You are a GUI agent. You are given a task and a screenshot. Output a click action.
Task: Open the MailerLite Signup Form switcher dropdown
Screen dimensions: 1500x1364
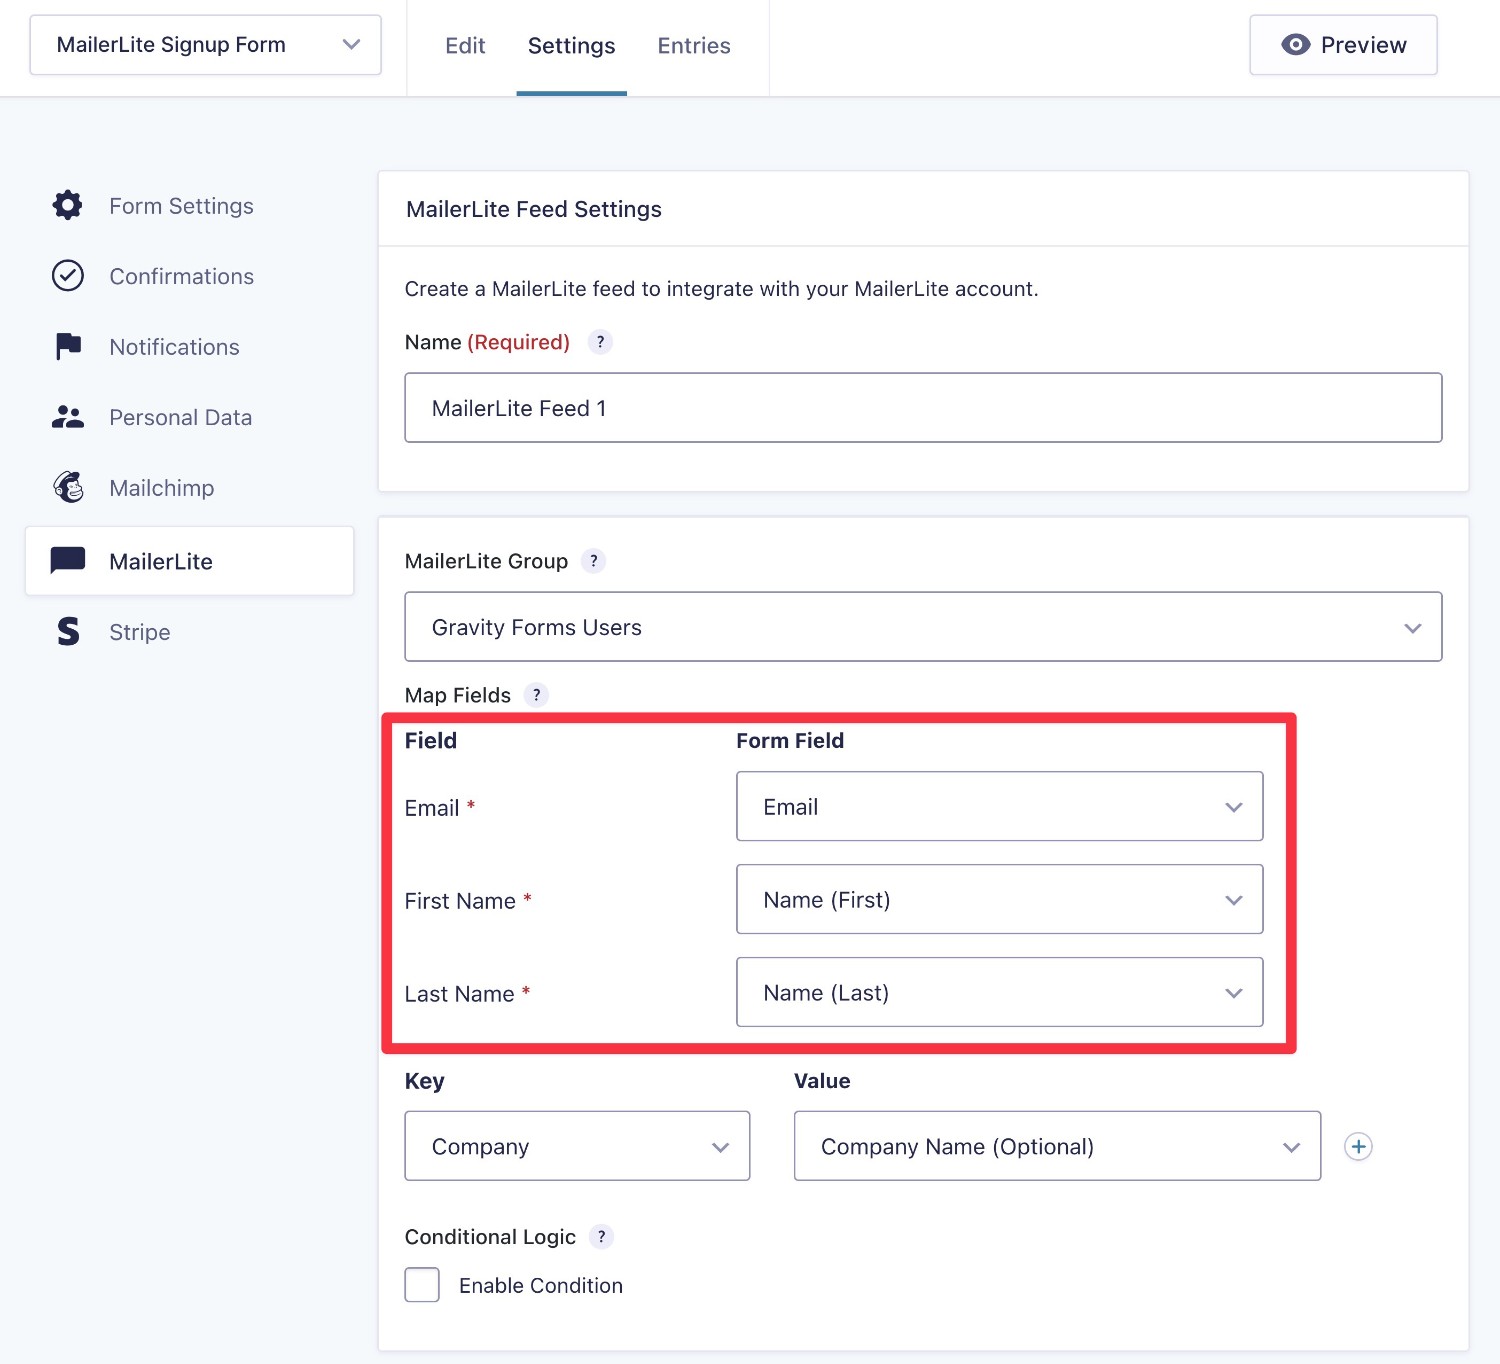pos(206,45)
